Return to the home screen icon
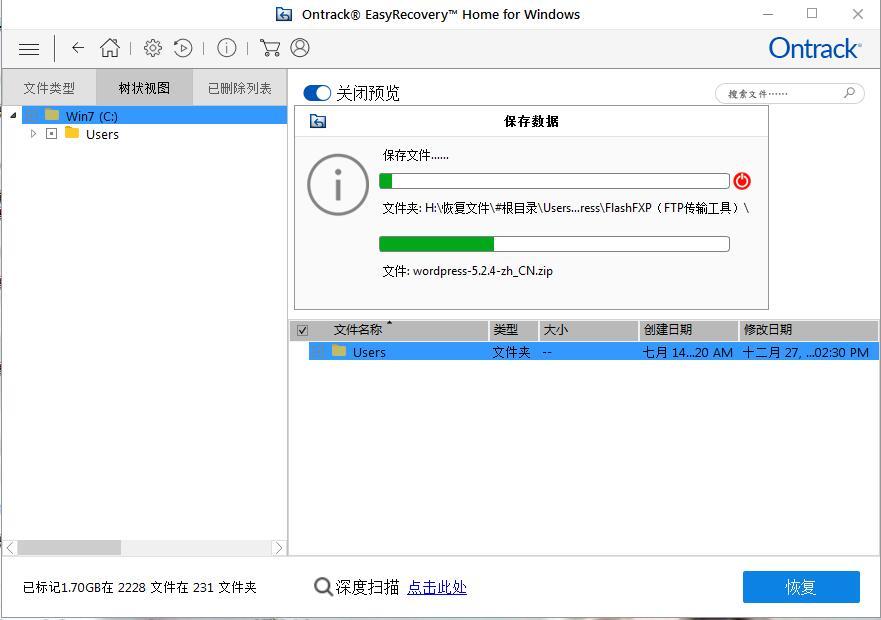This screenshot has width=881, height=620. pos(110,48)
